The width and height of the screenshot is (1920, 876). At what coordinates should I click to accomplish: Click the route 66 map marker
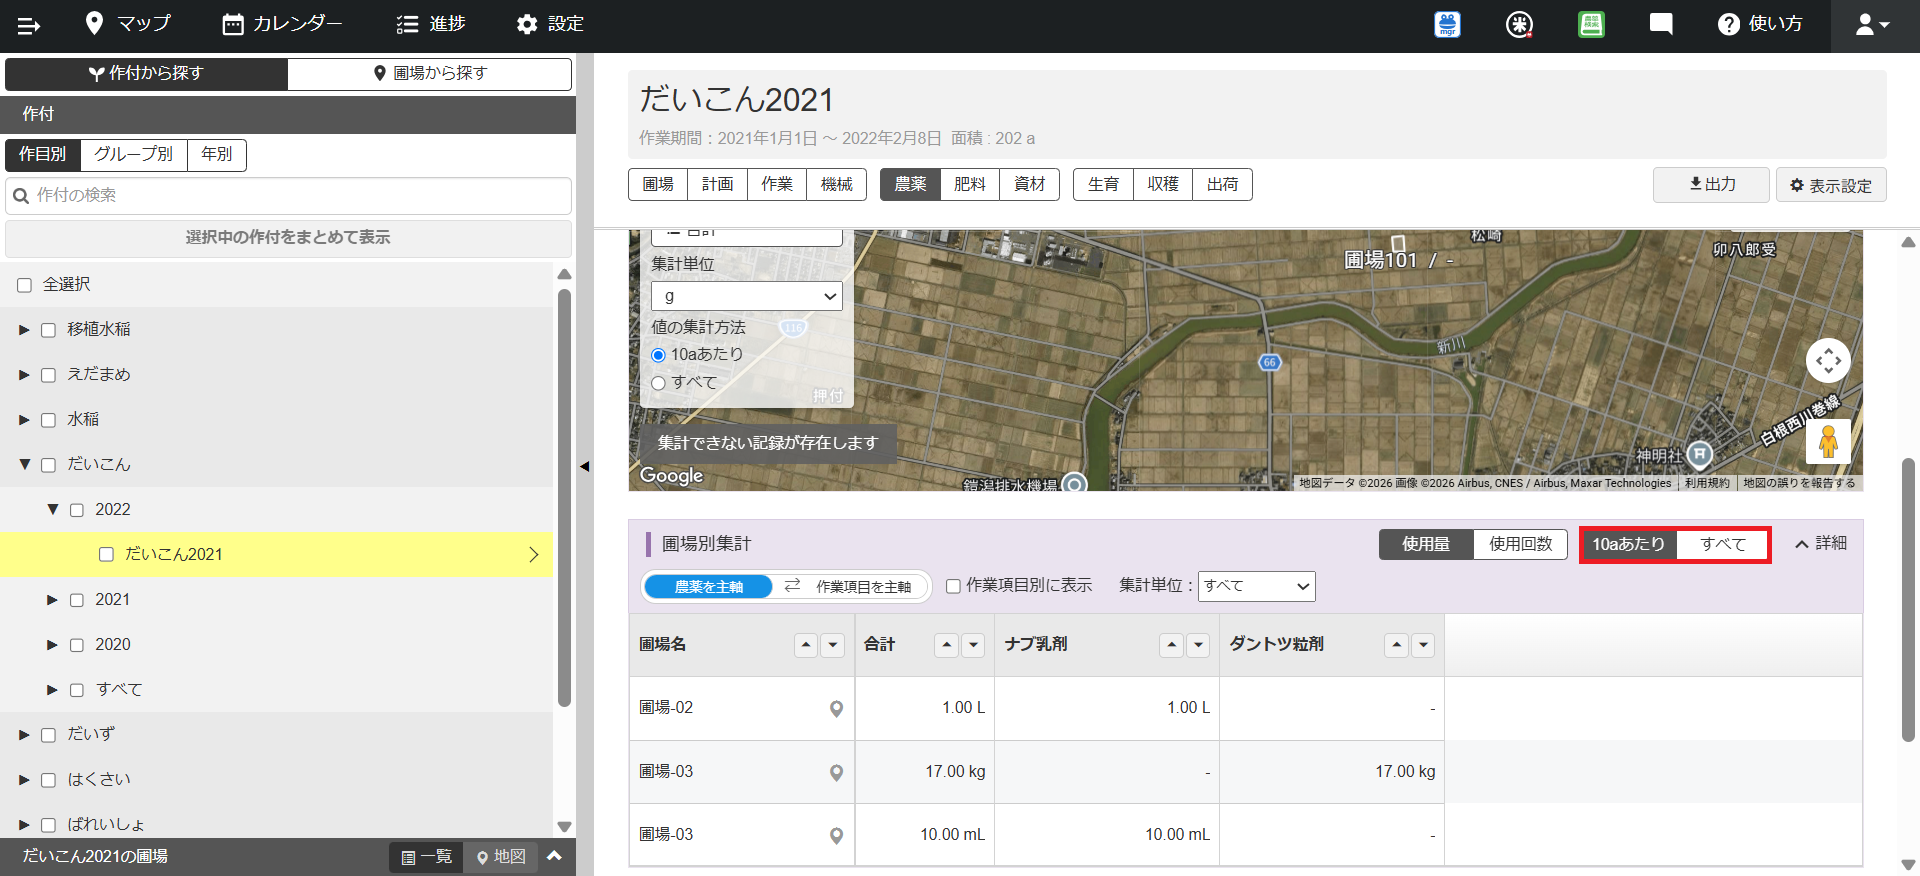click(1269, 362)
